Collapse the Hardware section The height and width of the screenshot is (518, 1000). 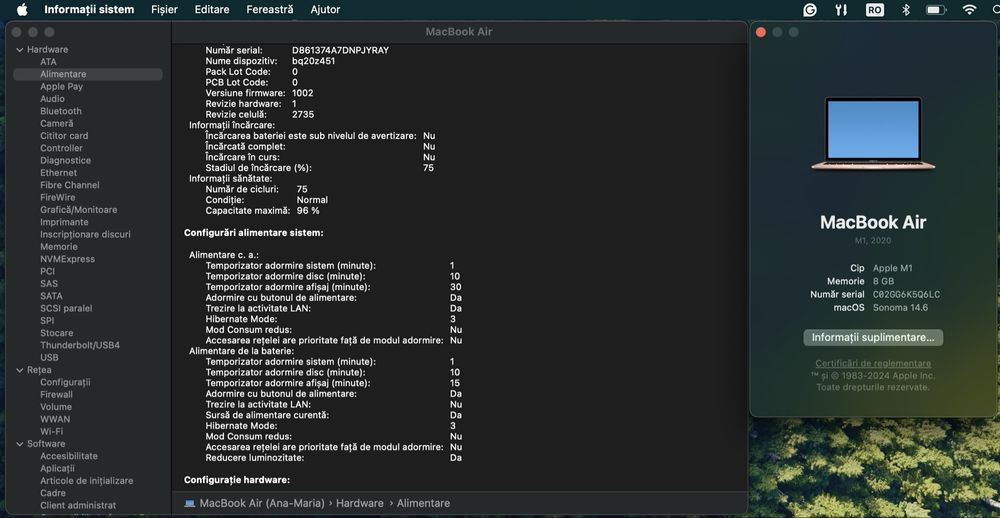coord(19,50)
